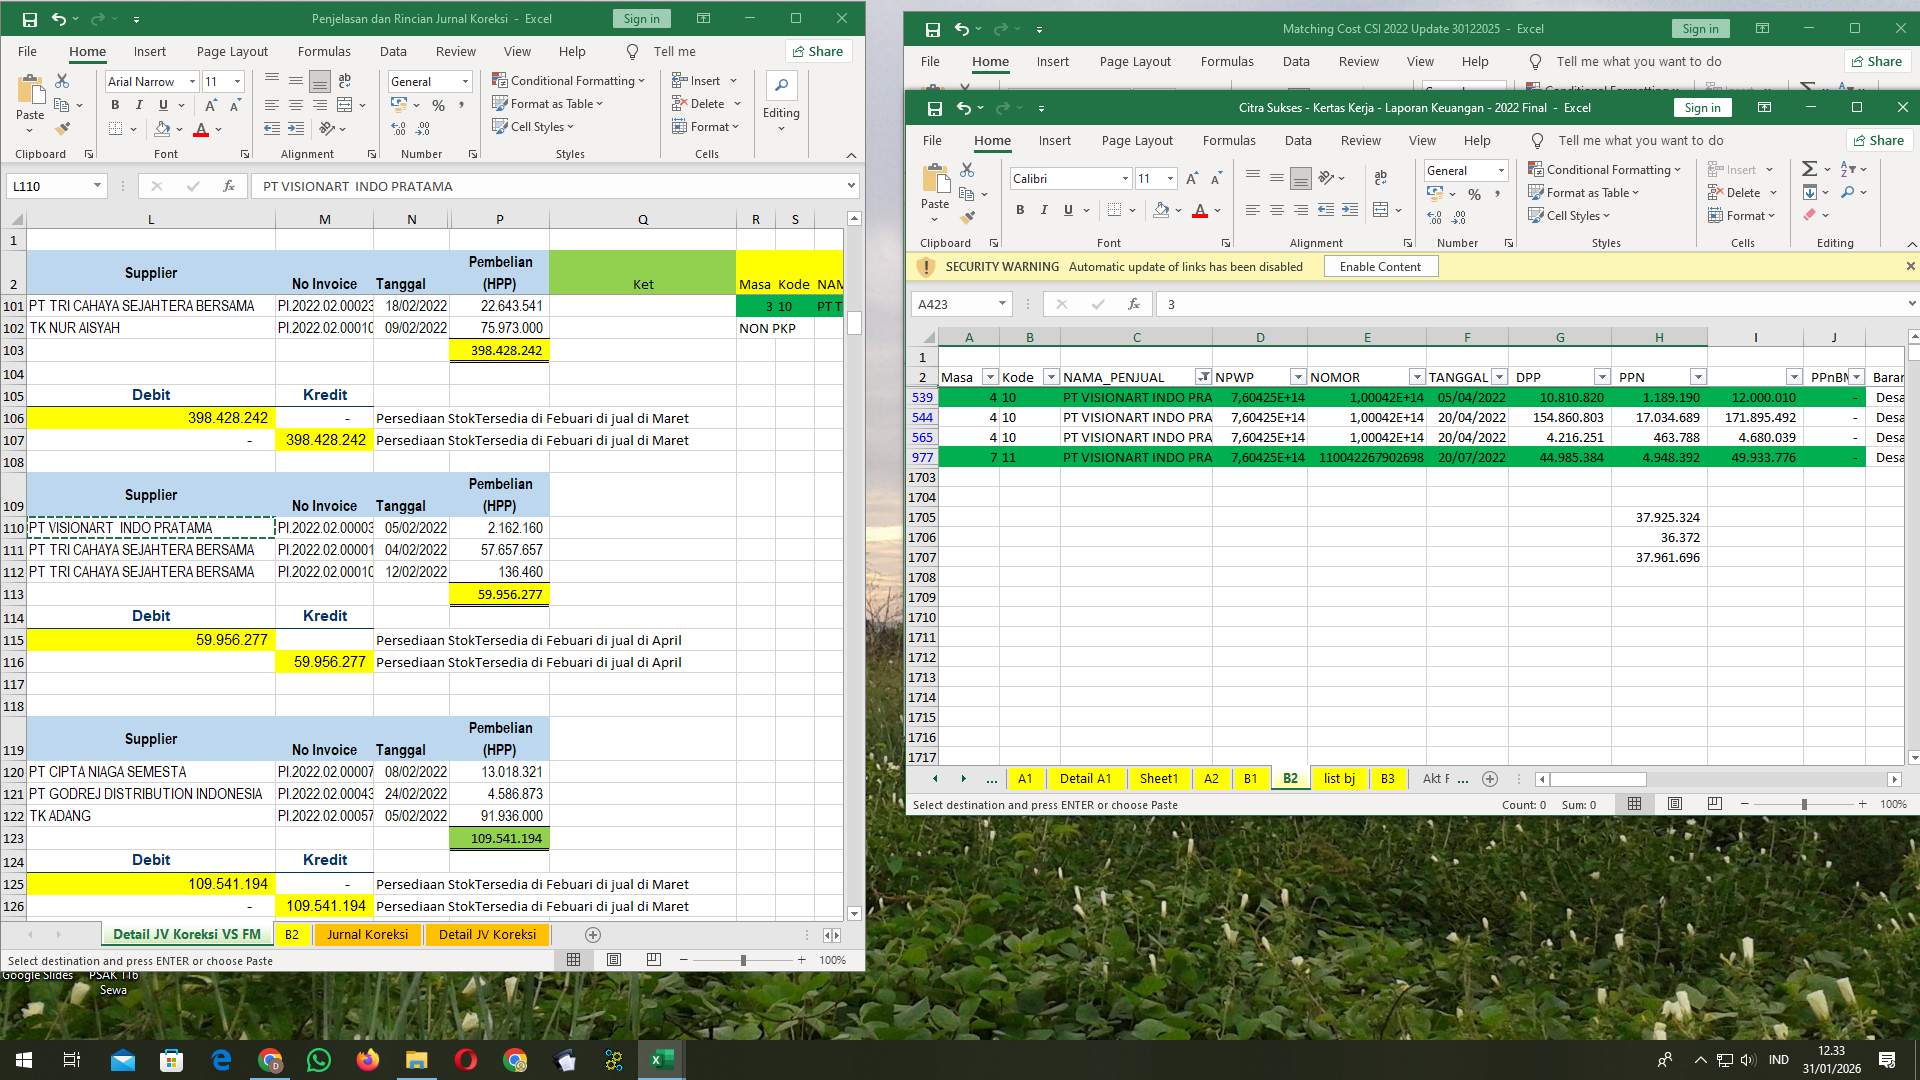Click the Insert Function fx icon

click(1134, 304)
